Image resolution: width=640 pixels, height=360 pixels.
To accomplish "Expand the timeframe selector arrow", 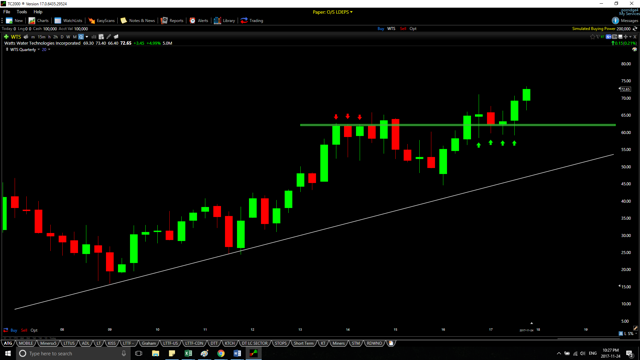I will [87, 37].
